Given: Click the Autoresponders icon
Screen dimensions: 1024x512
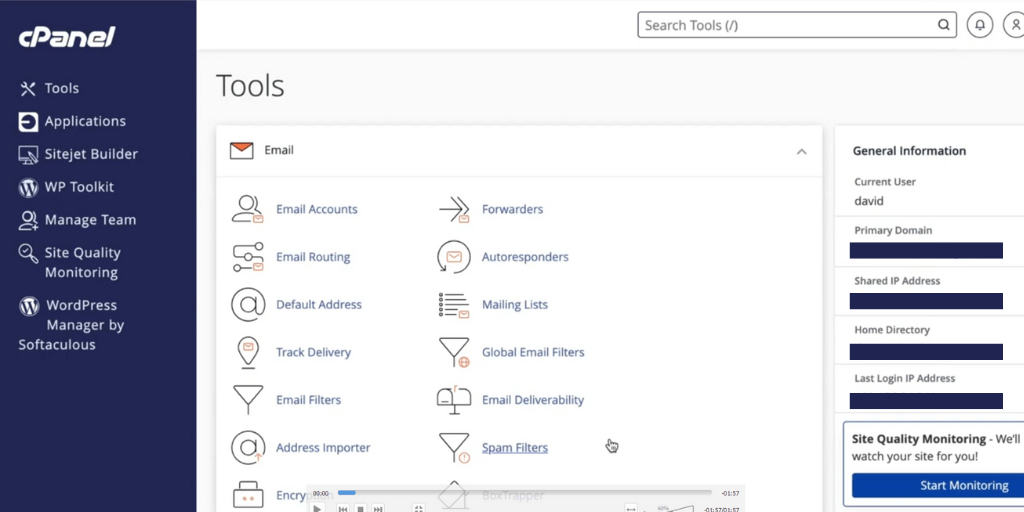Looking at the screenshot, I should pos(454,257).
